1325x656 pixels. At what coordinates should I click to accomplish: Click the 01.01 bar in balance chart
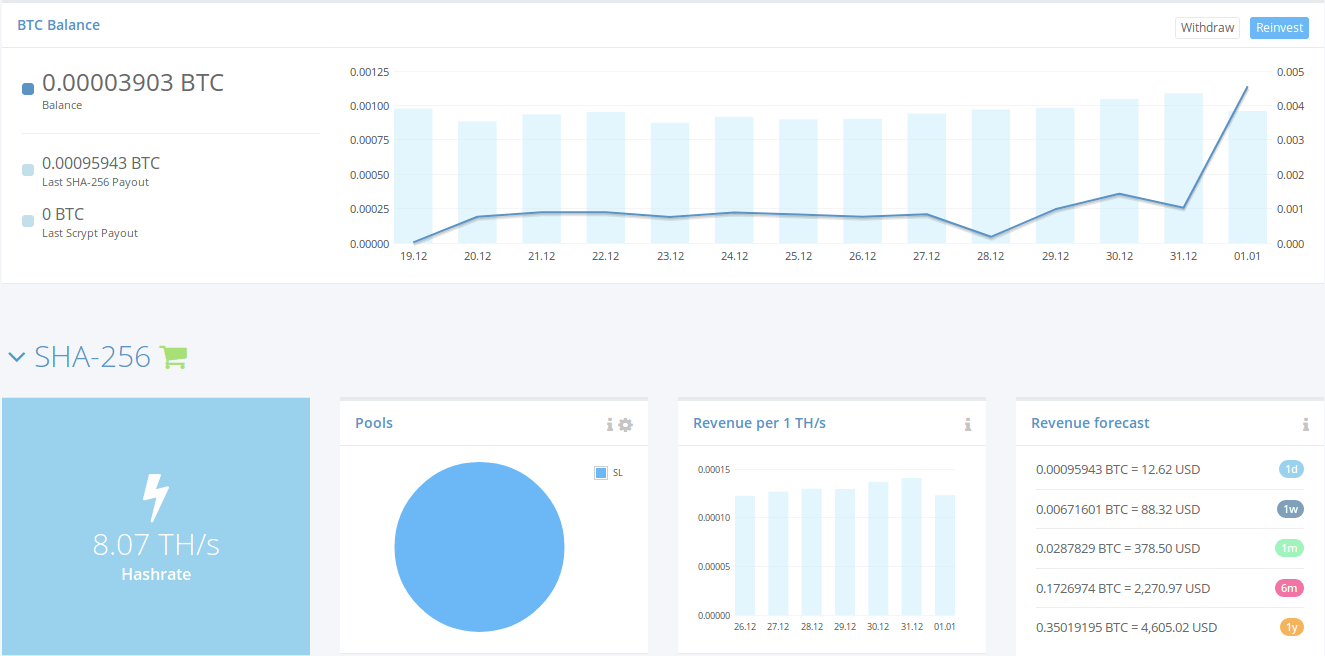[x=1248, y=177]
